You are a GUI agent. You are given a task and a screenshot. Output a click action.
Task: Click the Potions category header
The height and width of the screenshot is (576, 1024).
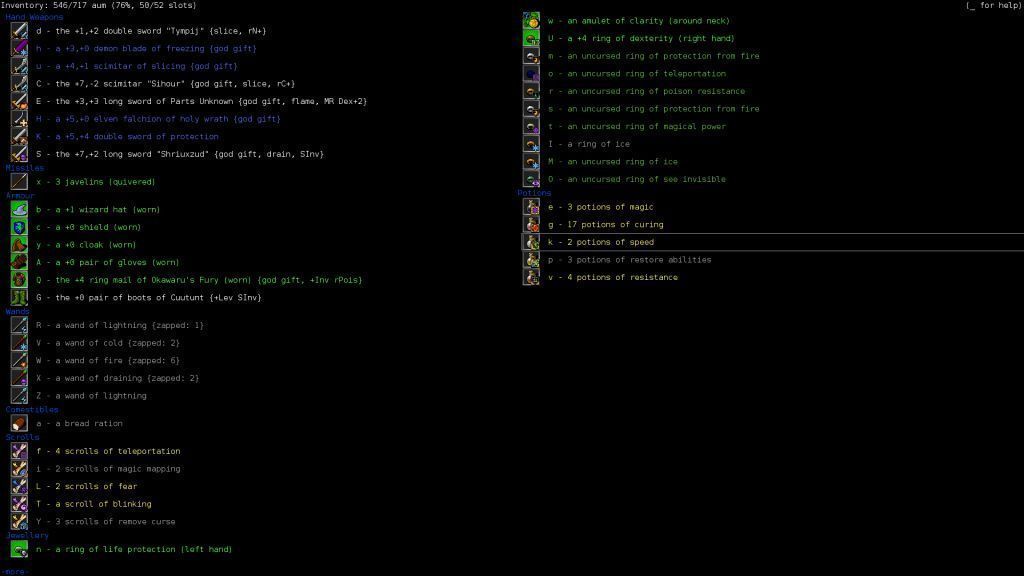click(534, 193)
